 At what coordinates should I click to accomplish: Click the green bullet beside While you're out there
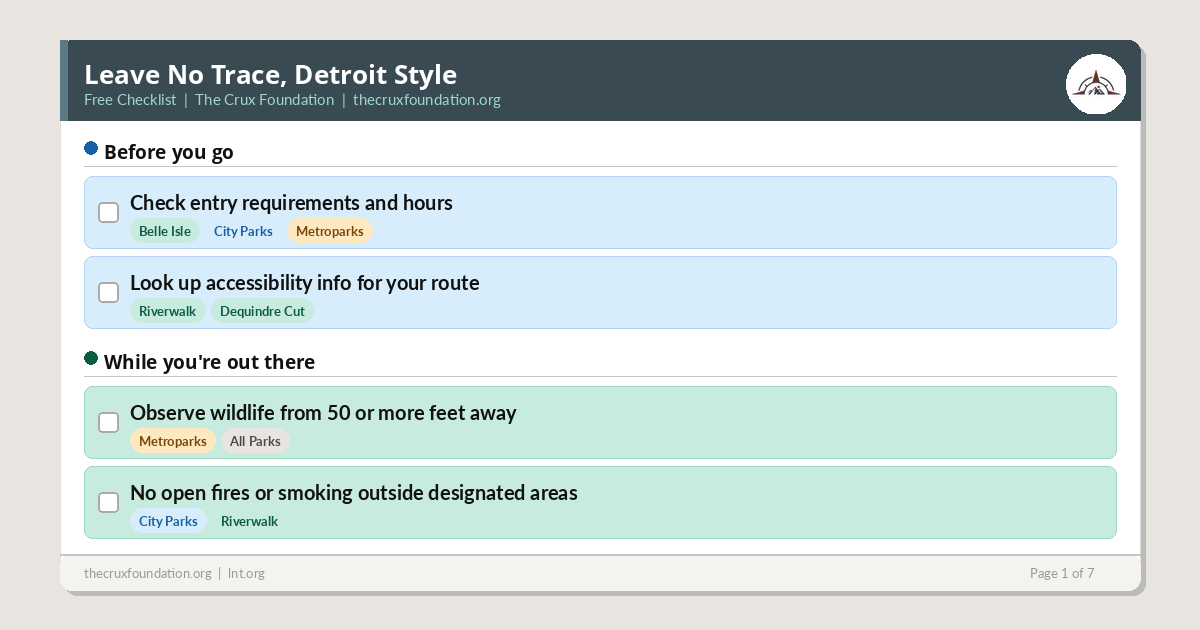(x=91, y=357)
